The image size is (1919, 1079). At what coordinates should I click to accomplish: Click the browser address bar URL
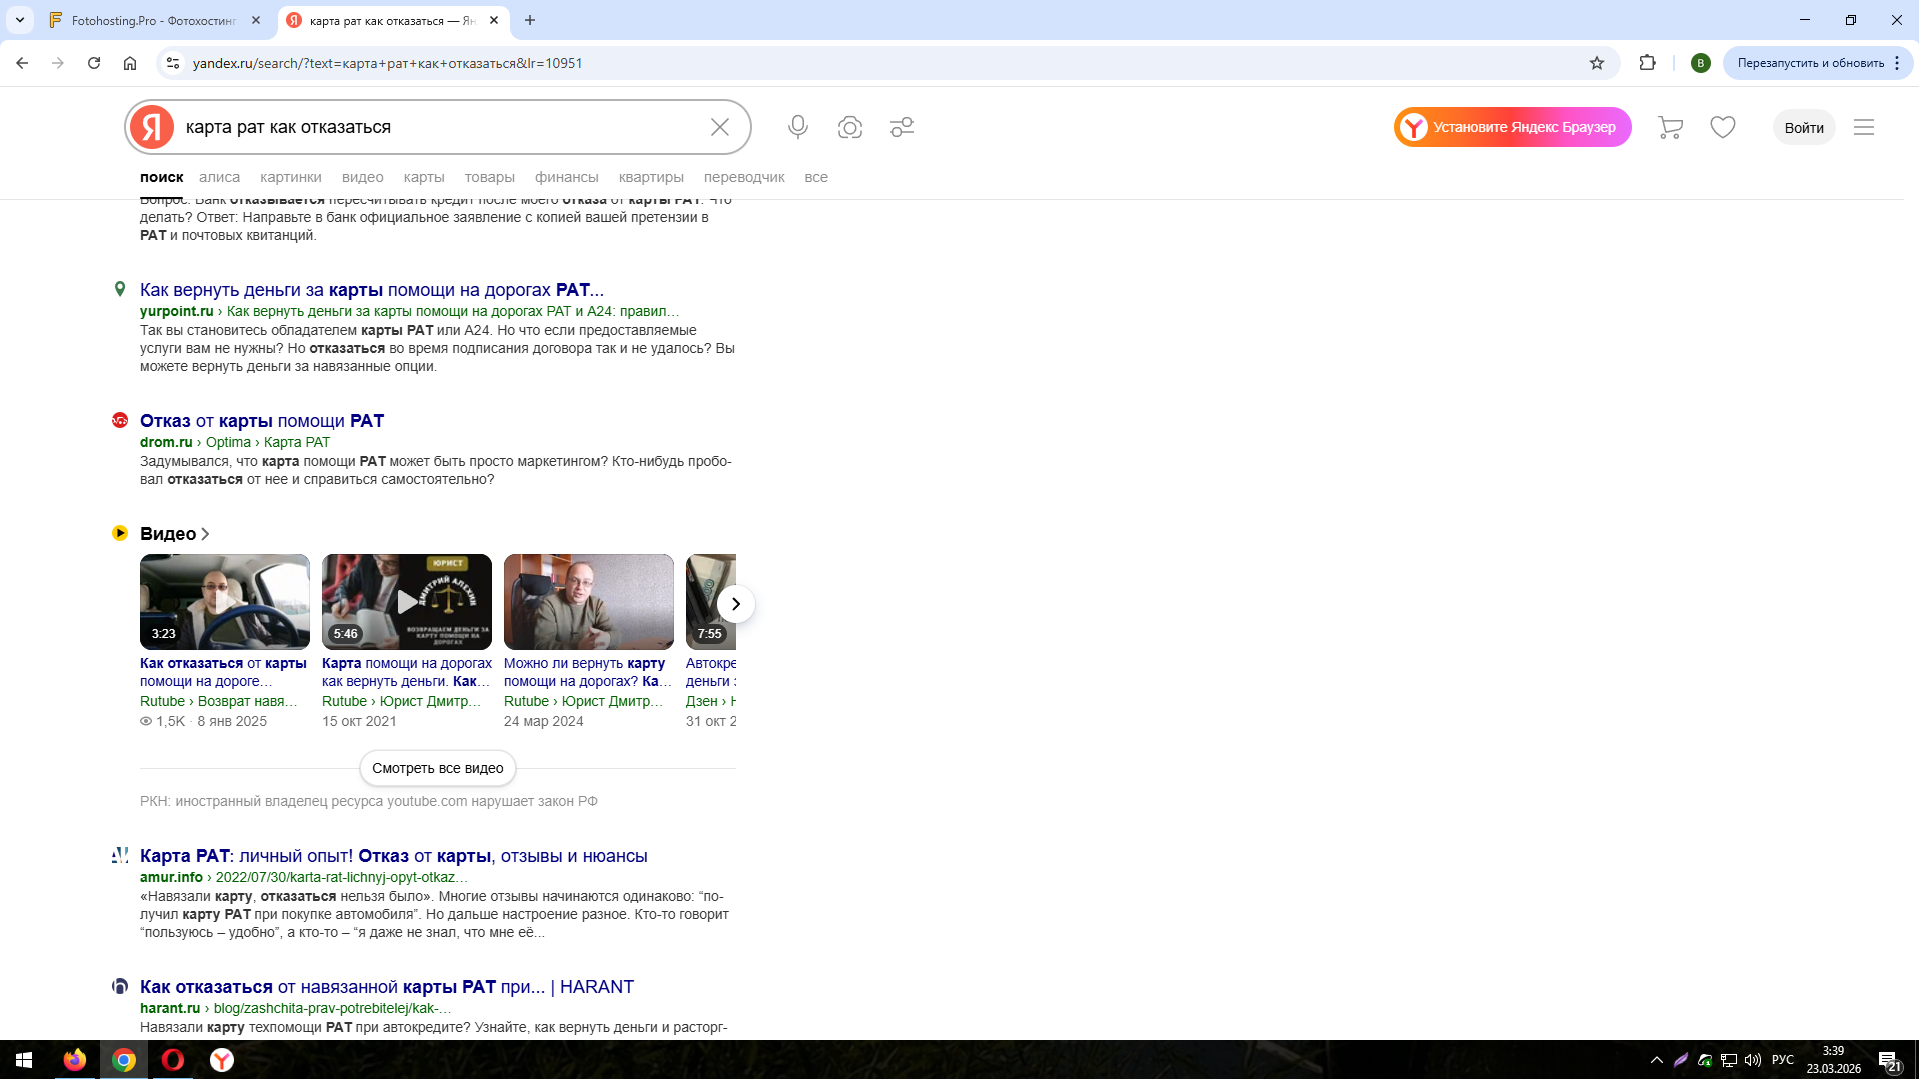click(387, 63)
